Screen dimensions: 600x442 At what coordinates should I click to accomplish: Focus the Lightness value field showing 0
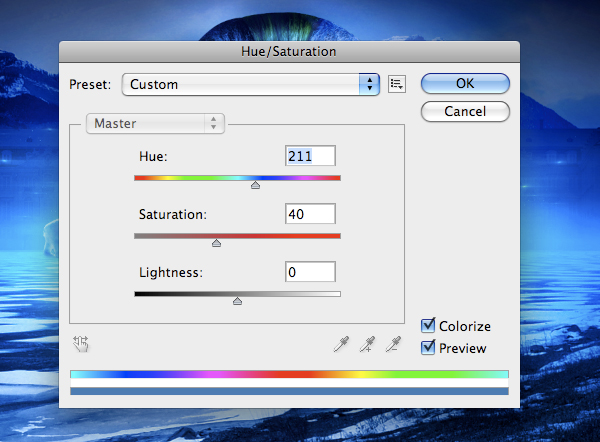pos(310,272)
